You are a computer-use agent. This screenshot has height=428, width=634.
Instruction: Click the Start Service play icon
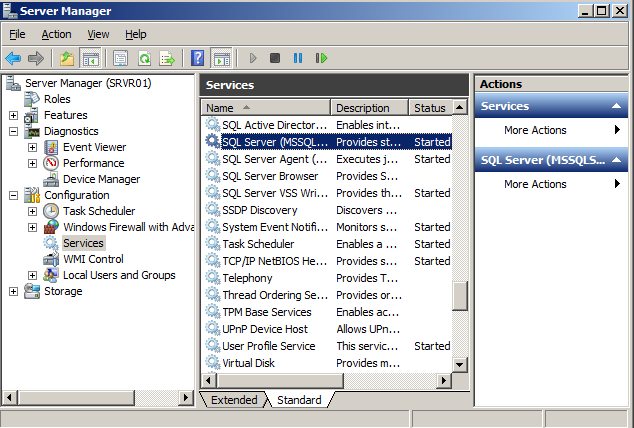click(253, 59)
